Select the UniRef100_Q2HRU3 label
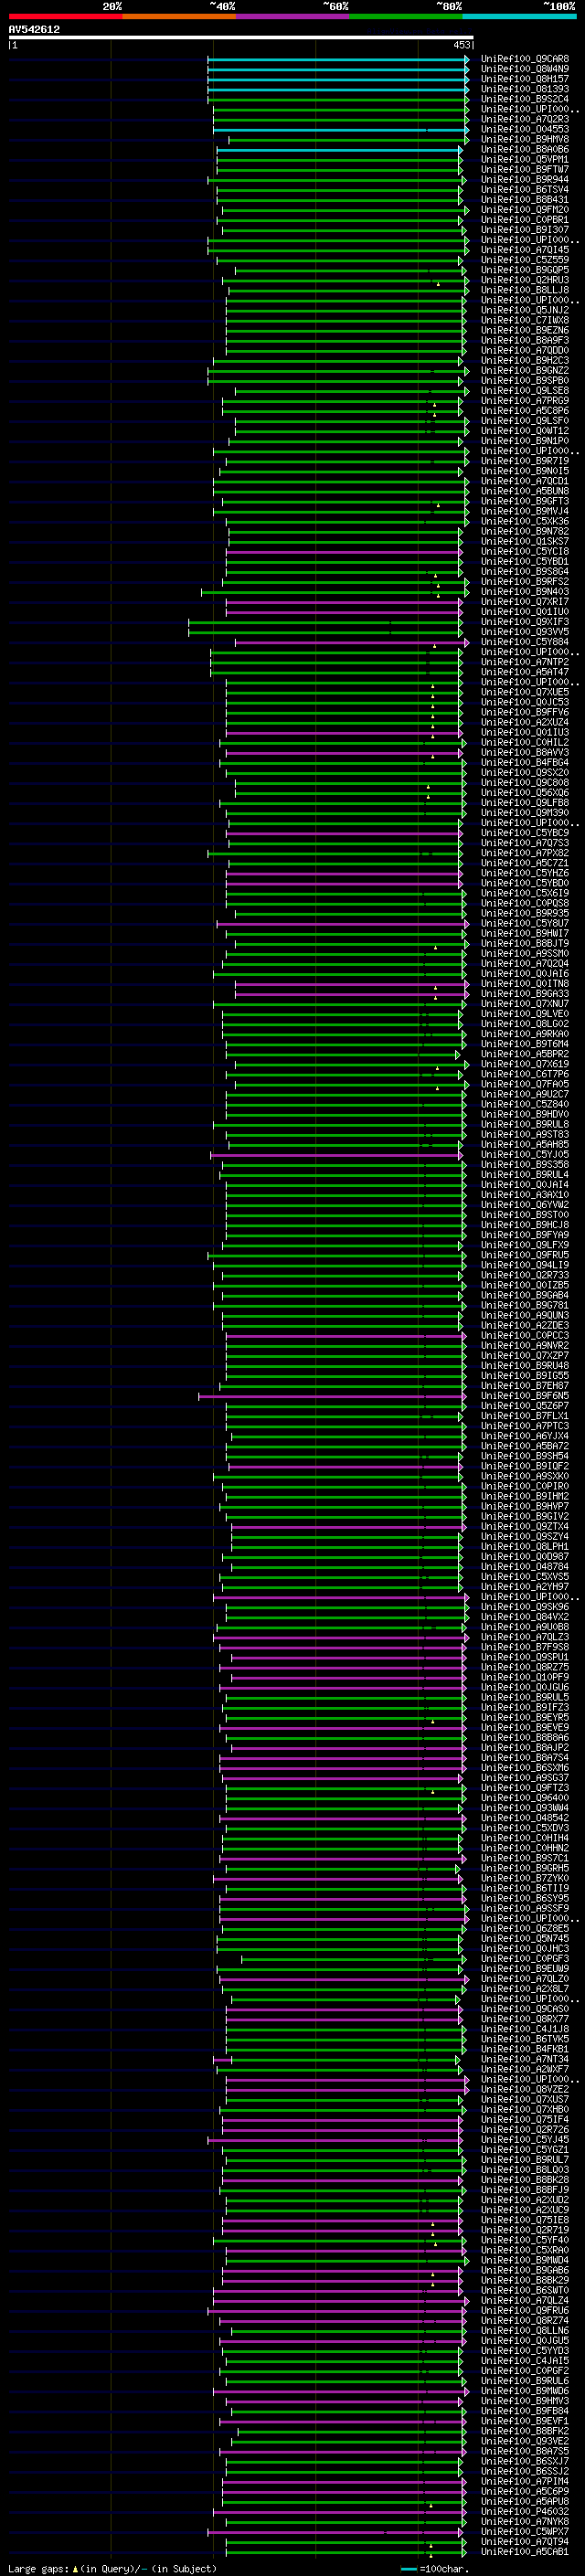Viewport: 585px width, 2576px height. tap(525, 280)
